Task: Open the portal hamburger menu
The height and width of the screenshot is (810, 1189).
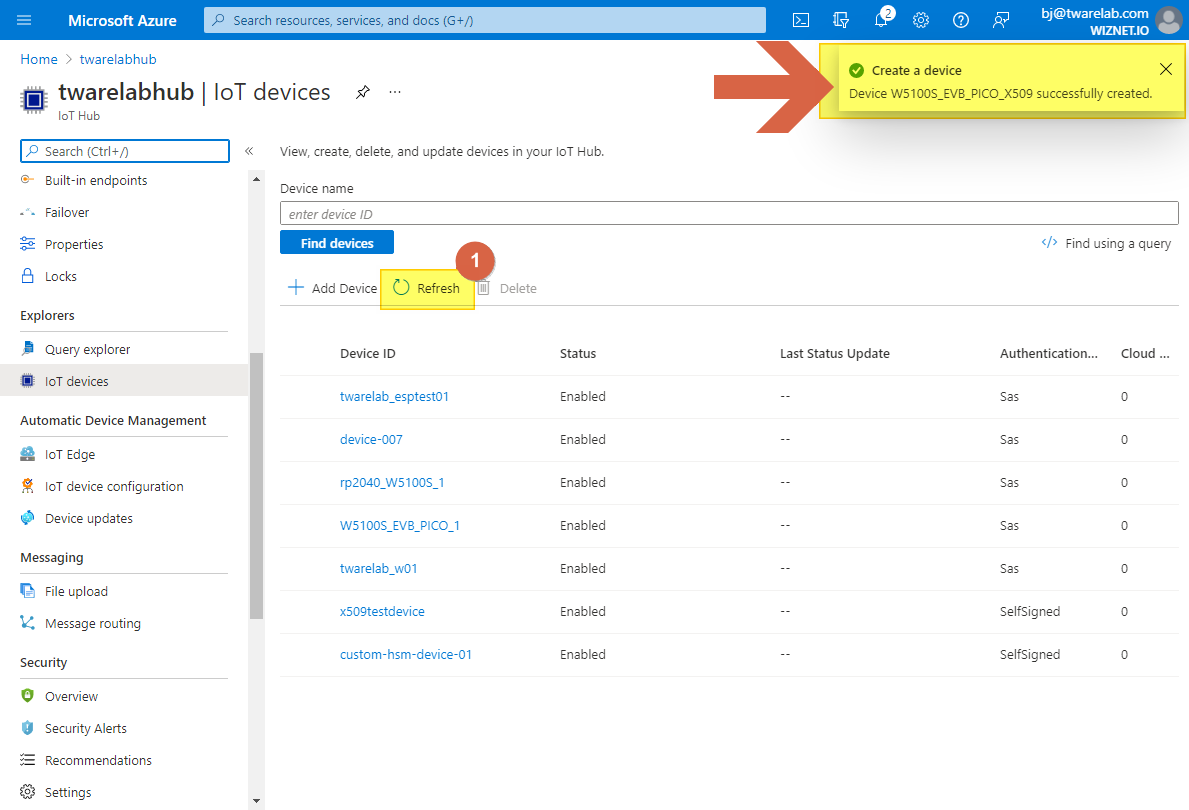Action: point(24,20)
